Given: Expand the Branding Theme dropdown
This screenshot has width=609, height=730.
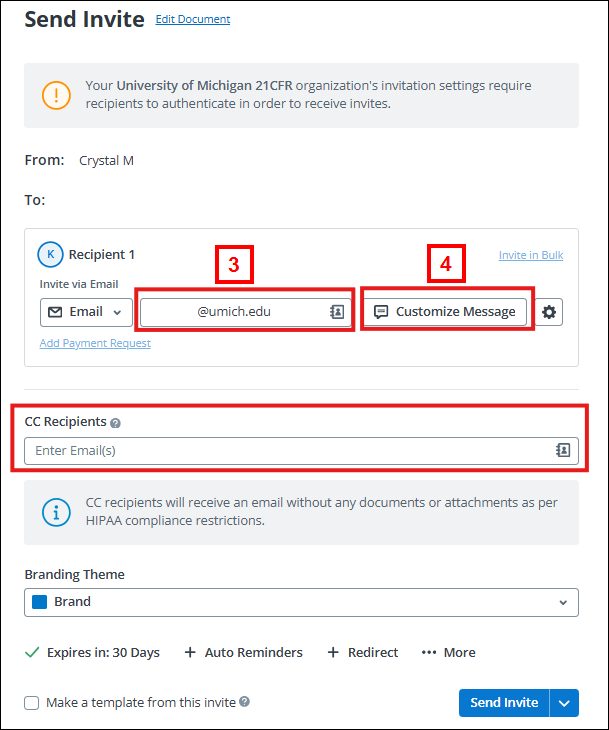Looking at the screenshot, I should coord(301,602).
